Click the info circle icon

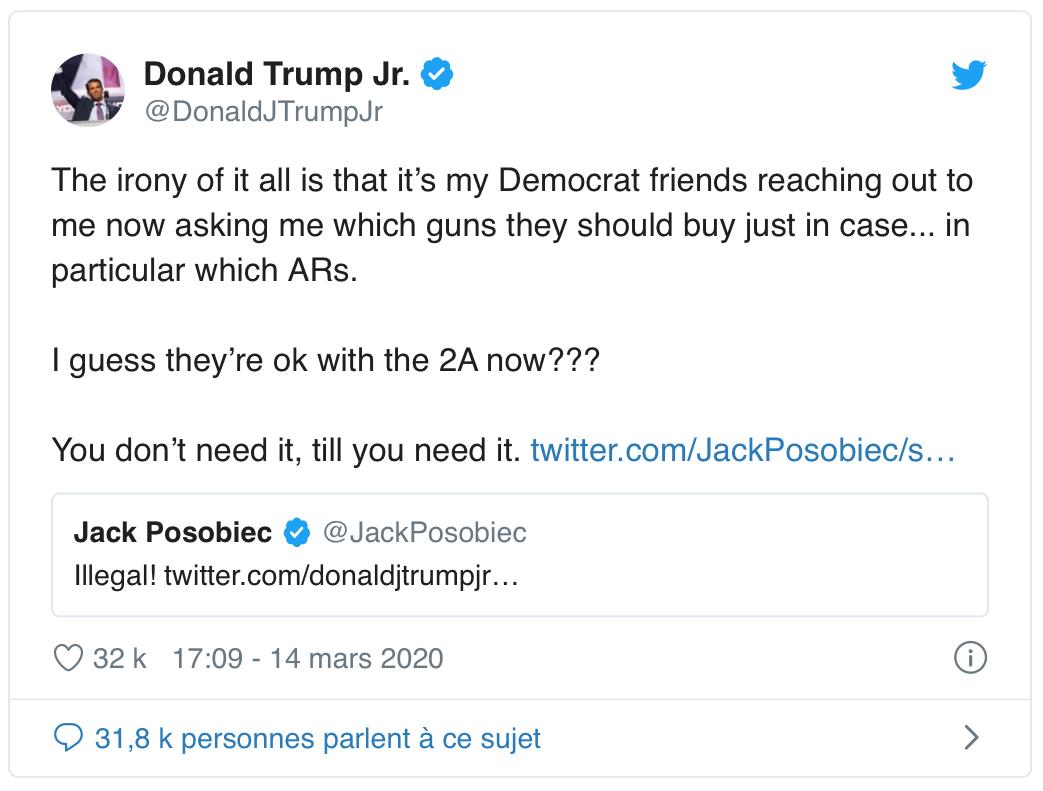coord(971,659)
